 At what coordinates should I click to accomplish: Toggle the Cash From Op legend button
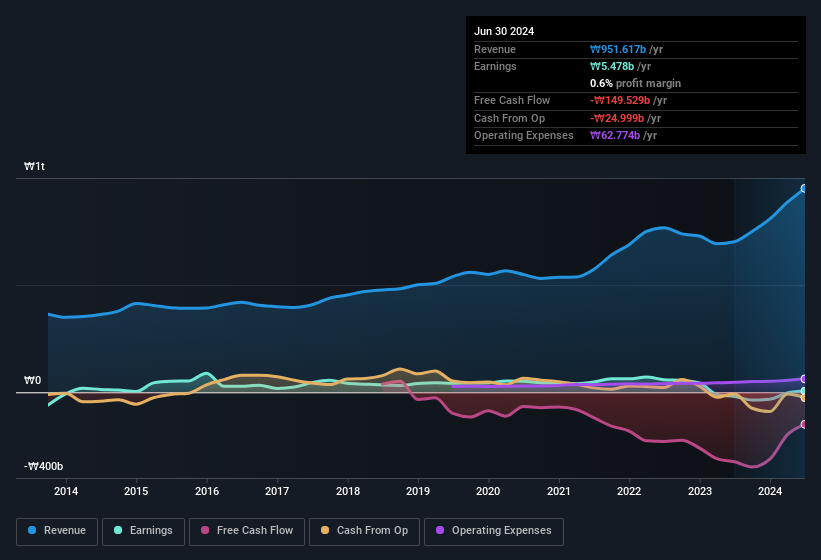coord(364,531)
